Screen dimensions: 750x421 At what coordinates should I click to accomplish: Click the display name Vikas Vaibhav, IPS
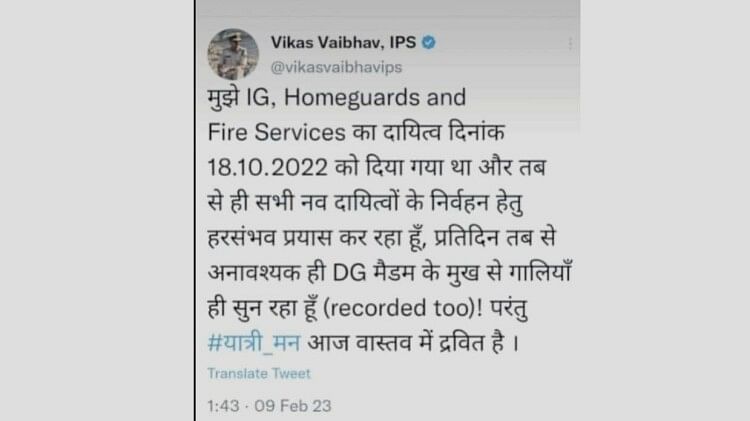[x=343, y=42]
